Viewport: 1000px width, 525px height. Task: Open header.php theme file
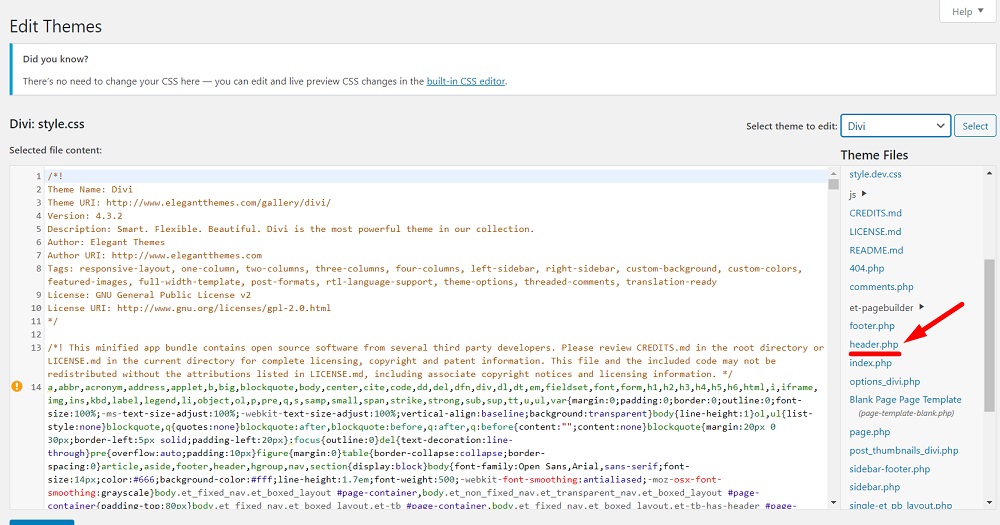pyautogui.click(x=873, y=344)
